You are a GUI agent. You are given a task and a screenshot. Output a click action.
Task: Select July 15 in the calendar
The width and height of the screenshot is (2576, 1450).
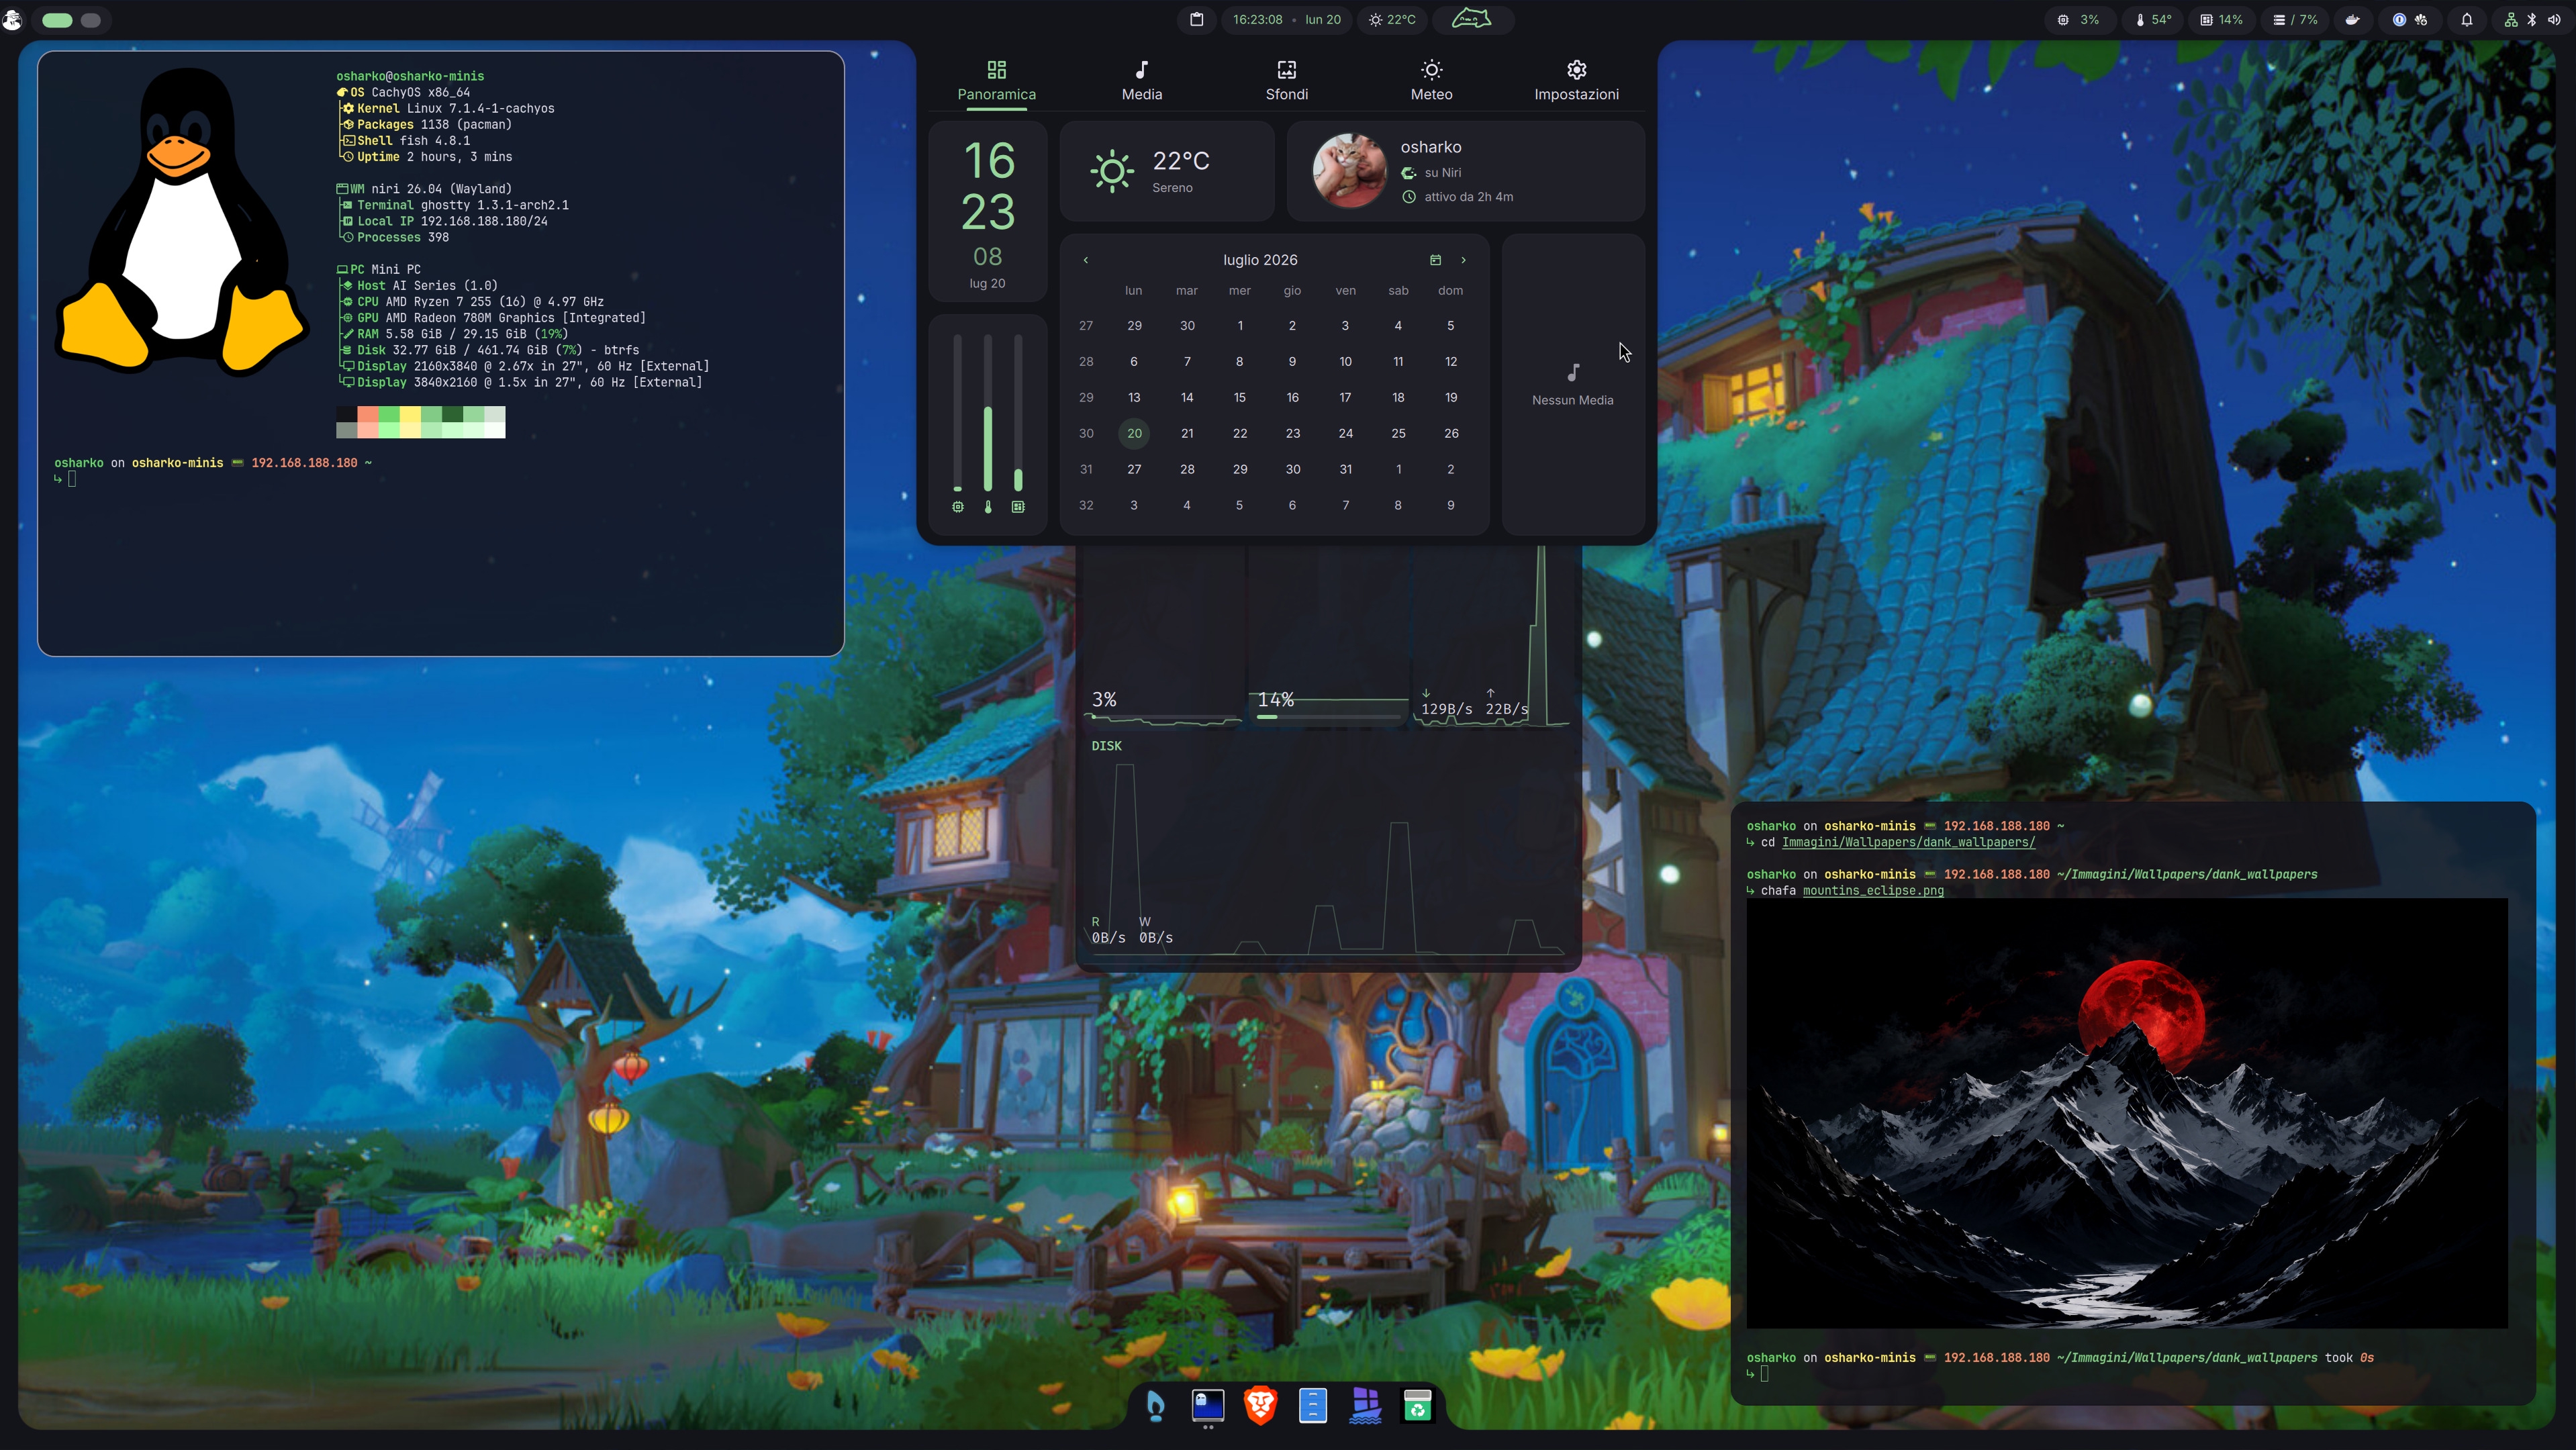click(1240, 397)
